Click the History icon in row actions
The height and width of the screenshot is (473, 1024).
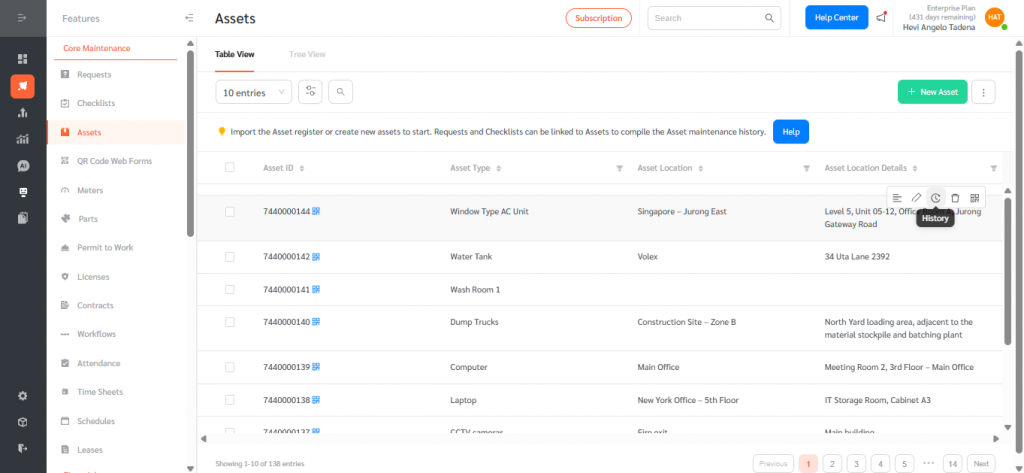click(936, 198)
